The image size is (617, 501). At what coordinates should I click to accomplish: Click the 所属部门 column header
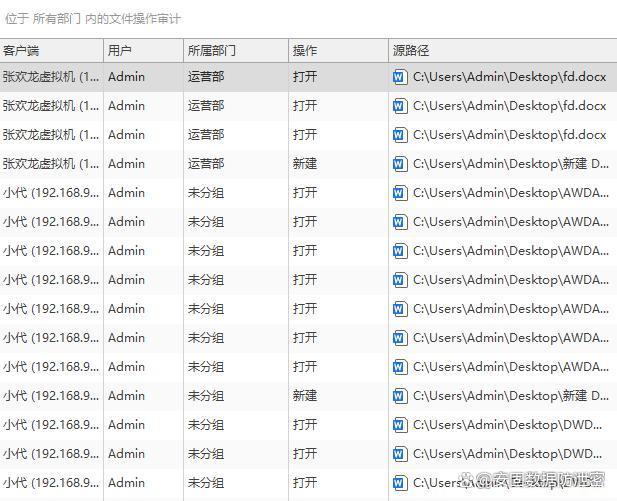click(x=236, y=50)
